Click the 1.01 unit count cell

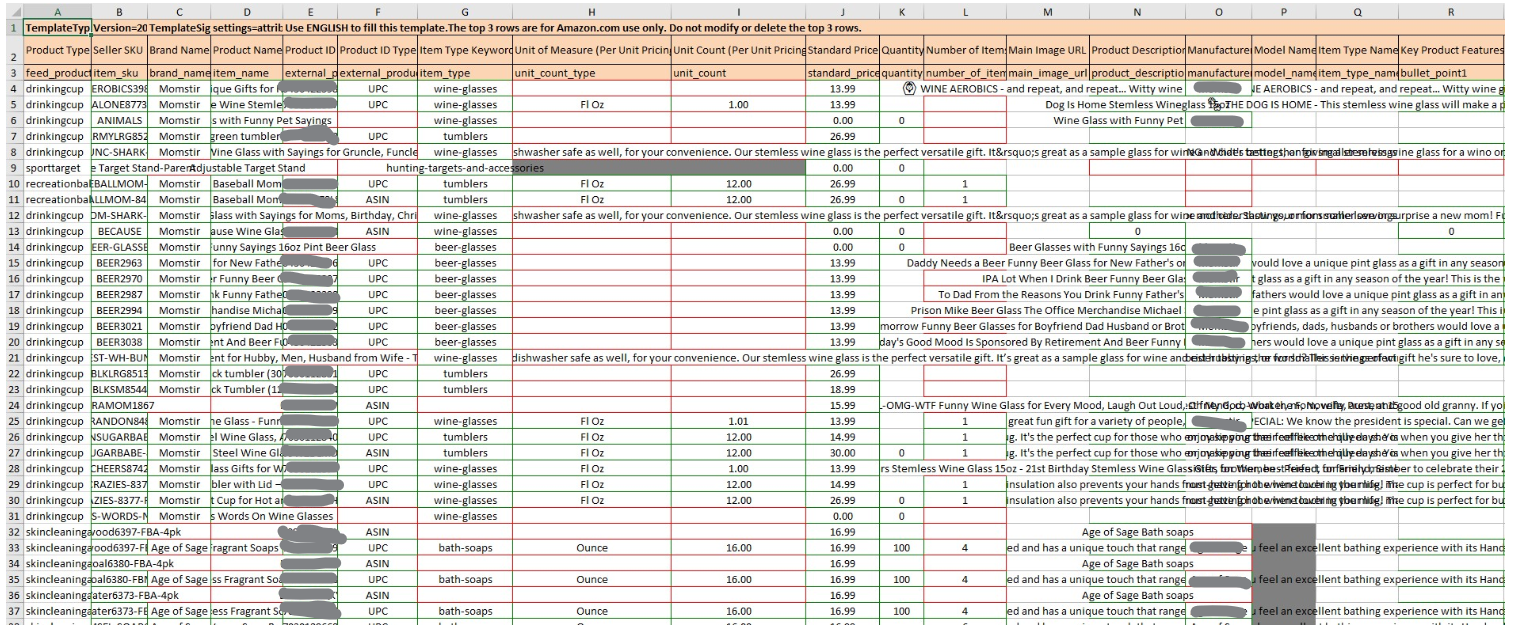pyautogui.click(x=738, y=421)
